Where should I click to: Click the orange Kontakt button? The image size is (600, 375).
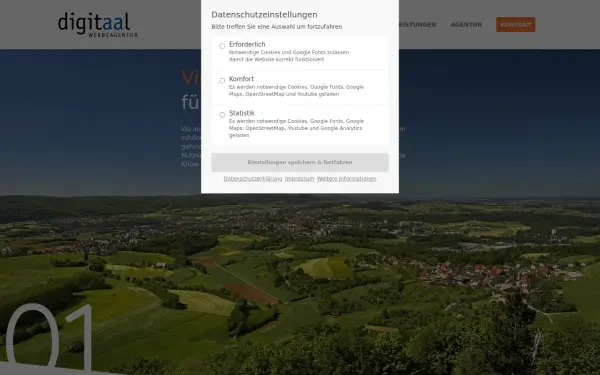click(515, 24)
